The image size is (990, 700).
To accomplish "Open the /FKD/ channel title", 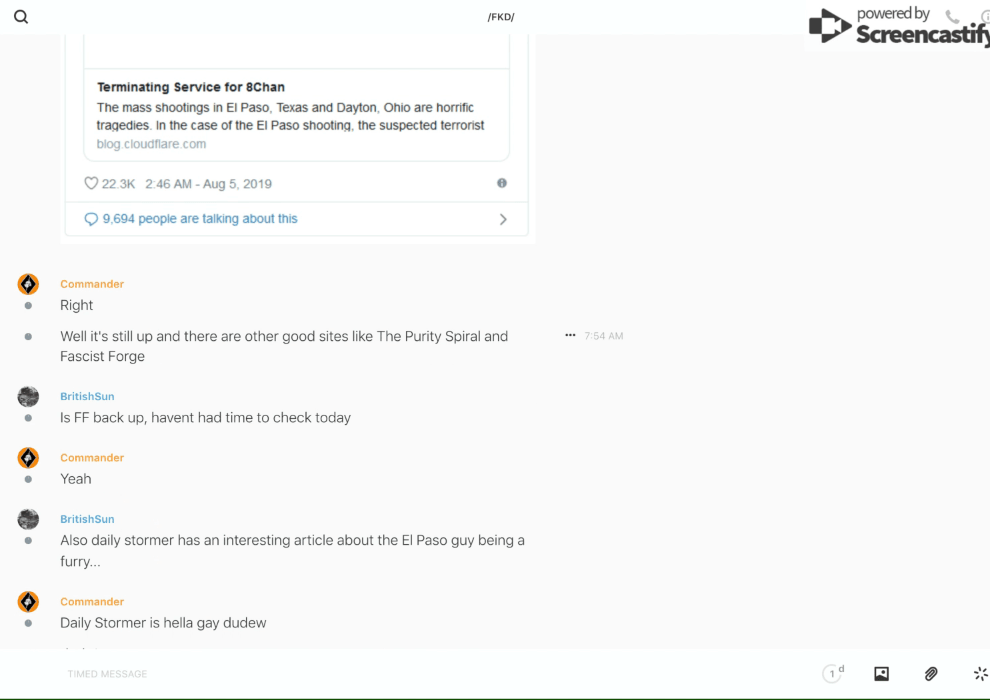I will [501, 17].
